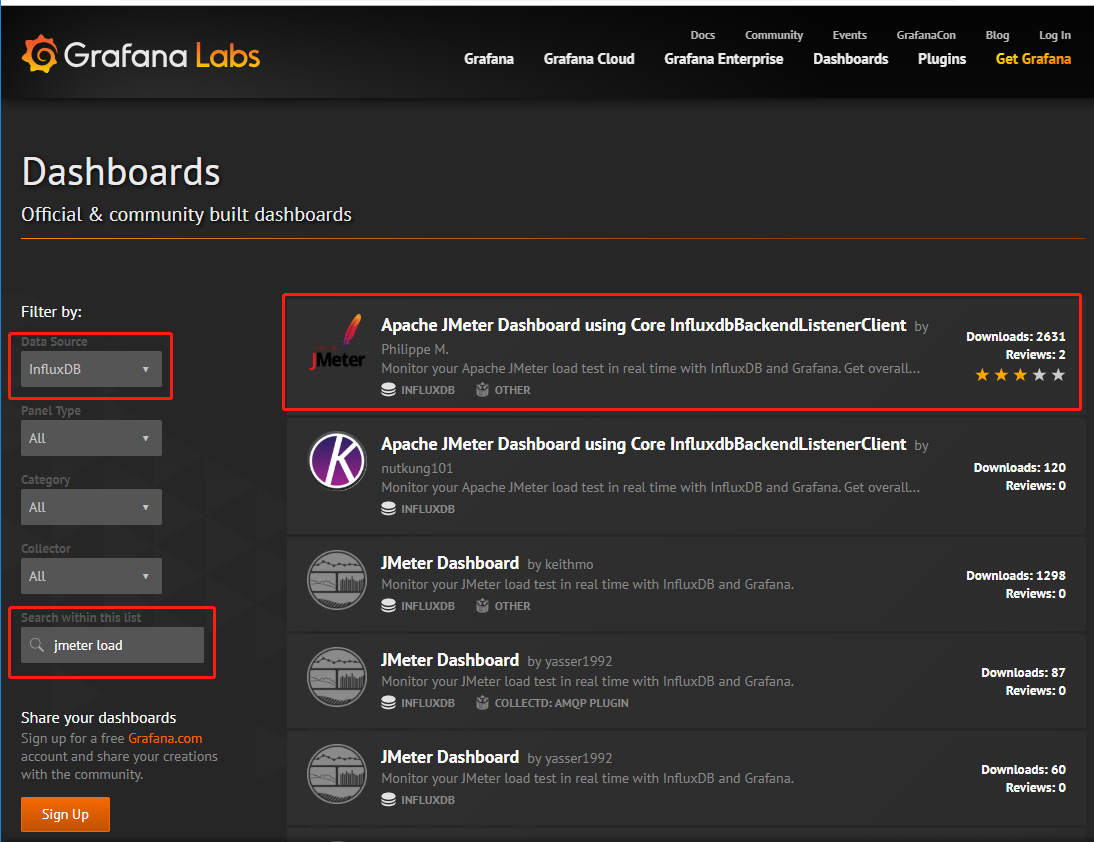Click the author name 'Philippe M.'
Image resolution: width=1094 pixels, height=842 pixels.
(x=414, y=349)
